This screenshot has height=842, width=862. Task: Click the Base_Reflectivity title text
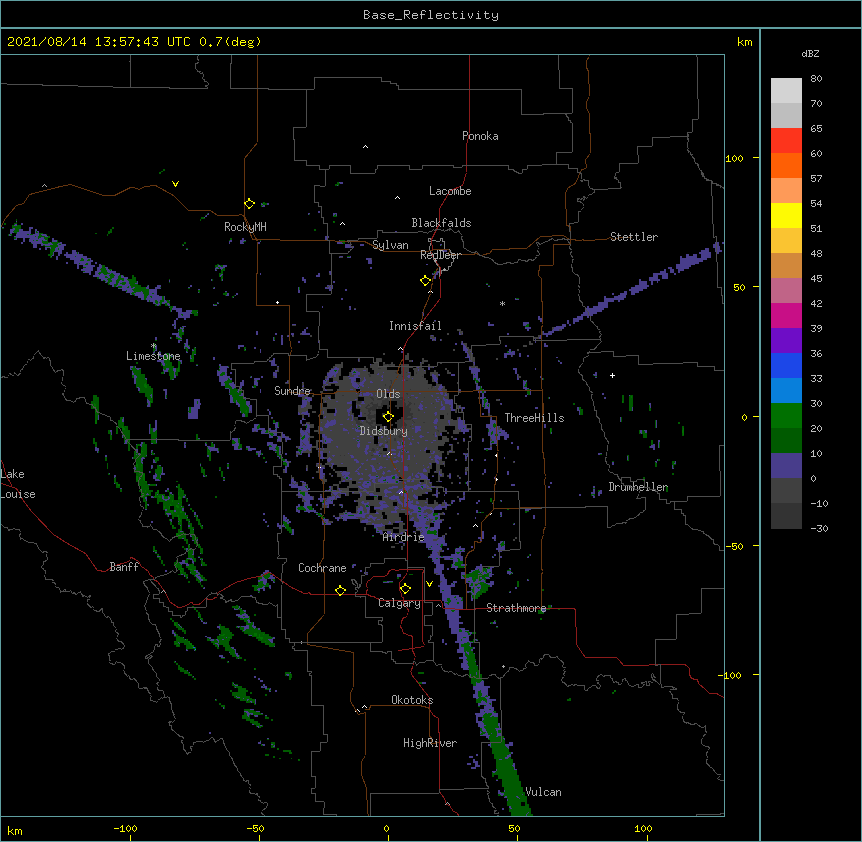point(431,15)
